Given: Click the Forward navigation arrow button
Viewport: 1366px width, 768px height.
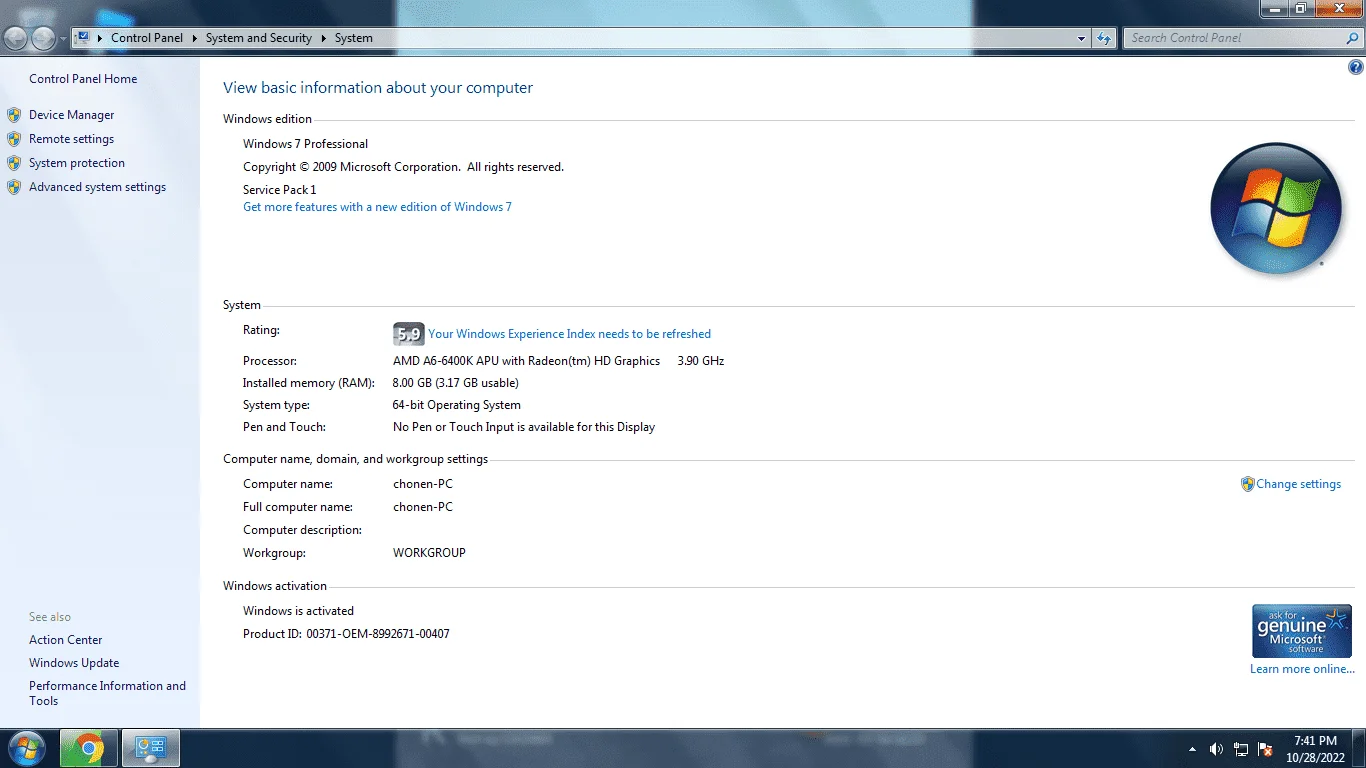Looking at the screenshot, I should pos(43,38).
